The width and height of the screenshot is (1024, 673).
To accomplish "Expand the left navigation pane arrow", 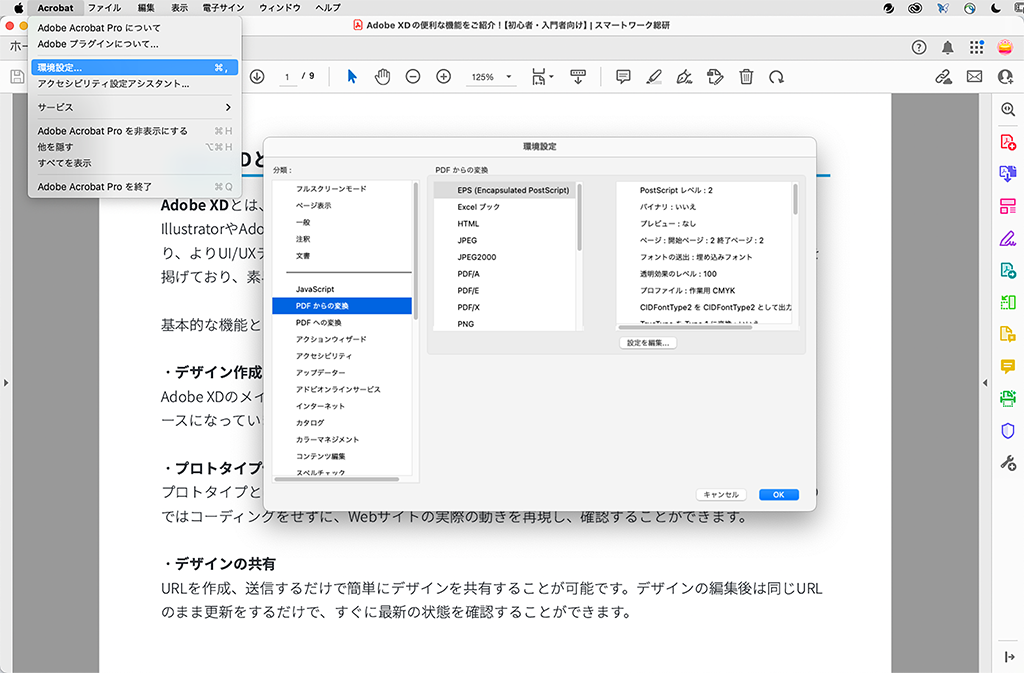I will click(x=6, y=383).
